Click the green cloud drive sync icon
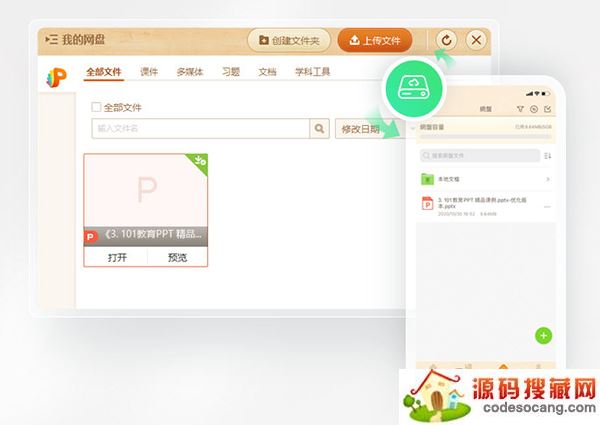The width and height of the screenshot is (600, 425). (x=413, y=85)
